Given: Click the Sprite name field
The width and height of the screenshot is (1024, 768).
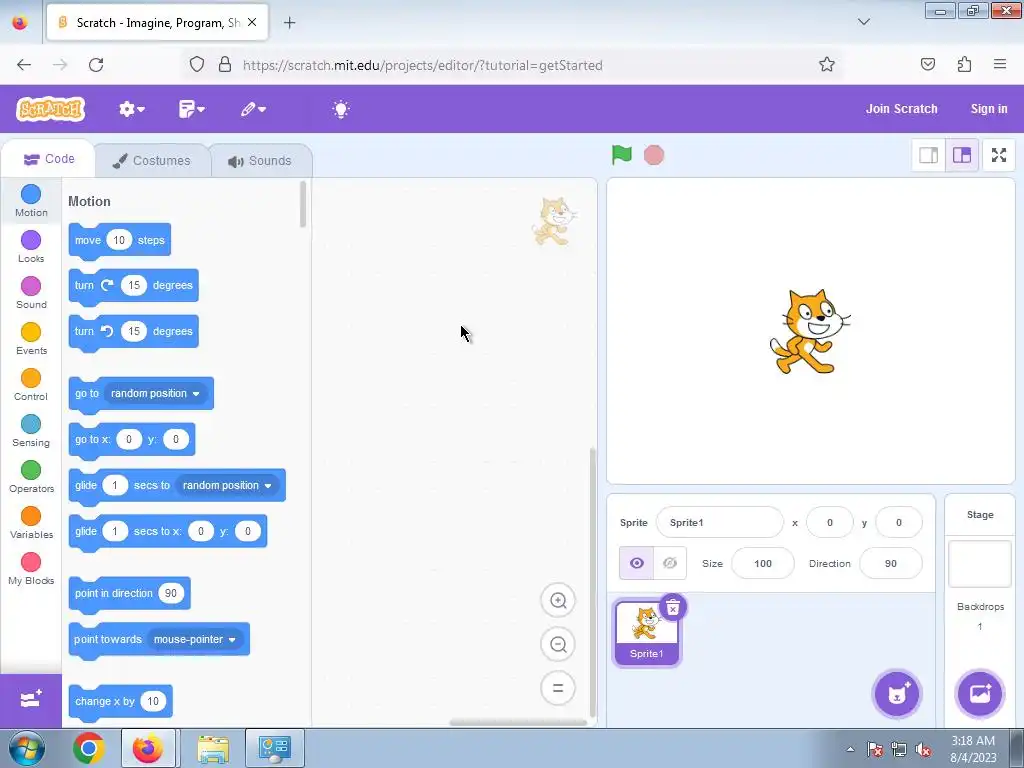Looking at the screenshot, I should pos(719,522).
